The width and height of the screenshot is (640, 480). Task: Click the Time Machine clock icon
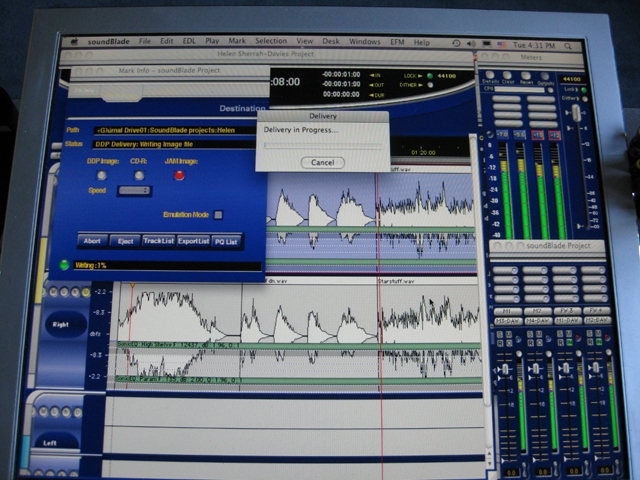(456, 43)
